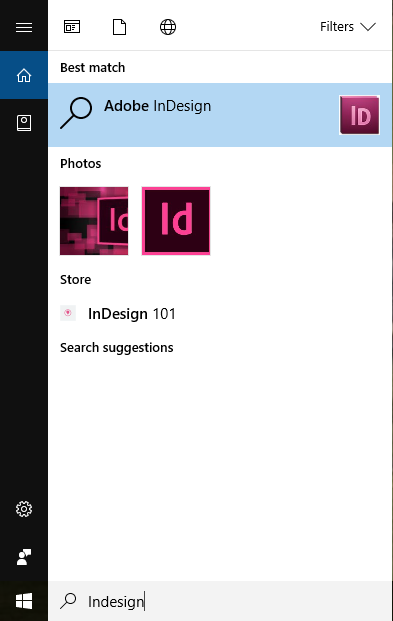Open the Windows Start button

pyautogui.click(x=24, y=601)
